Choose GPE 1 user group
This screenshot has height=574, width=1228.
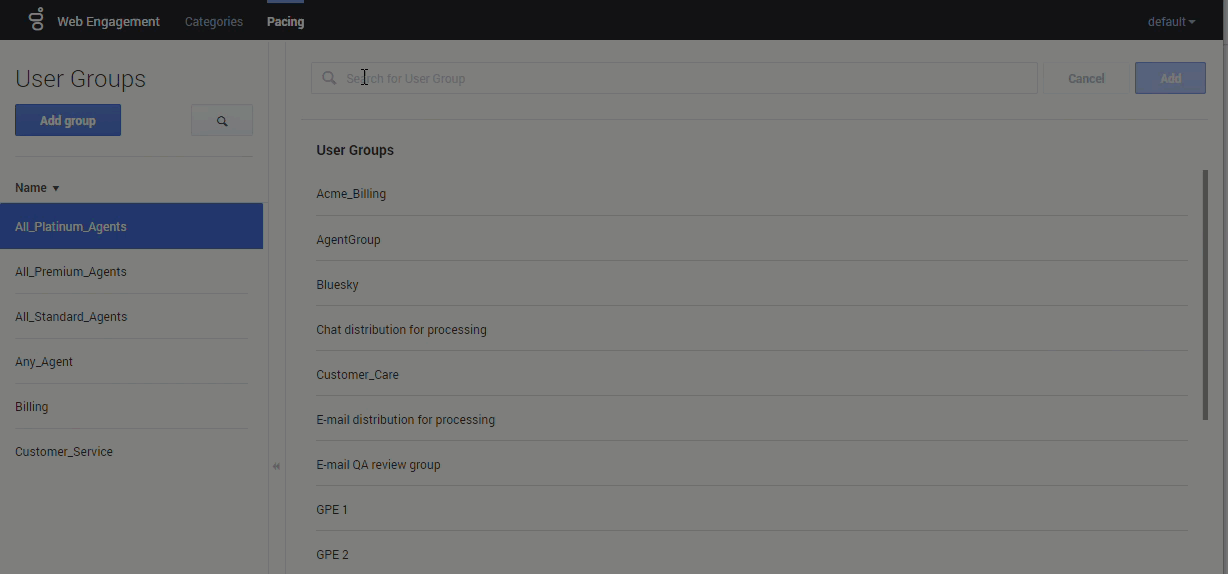coord(752,509)
